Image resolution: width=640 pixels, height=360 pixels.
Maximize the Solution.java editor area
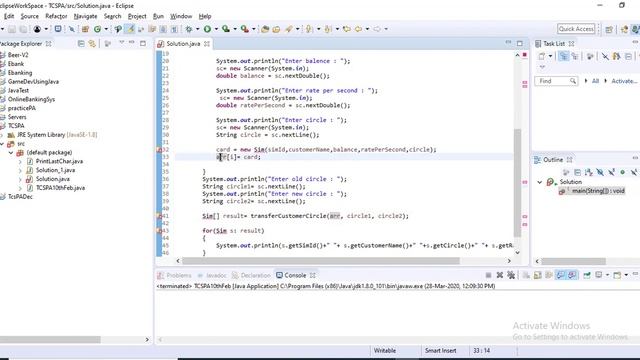point(520,43)
